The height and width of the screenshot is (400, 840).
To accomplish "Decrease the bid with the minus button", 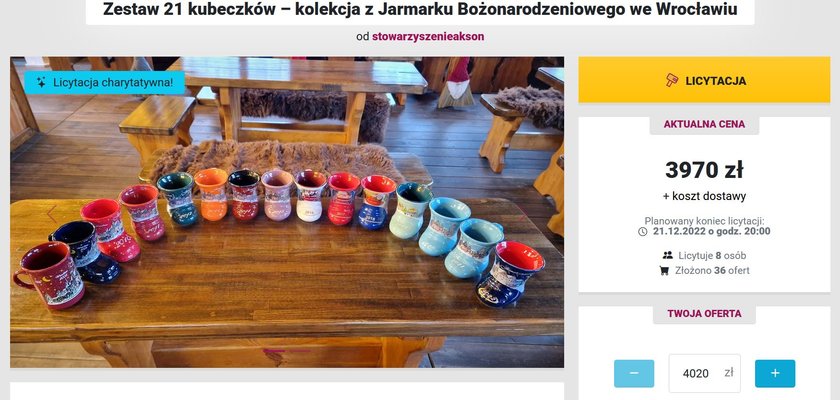I will (x=634, y=373).
